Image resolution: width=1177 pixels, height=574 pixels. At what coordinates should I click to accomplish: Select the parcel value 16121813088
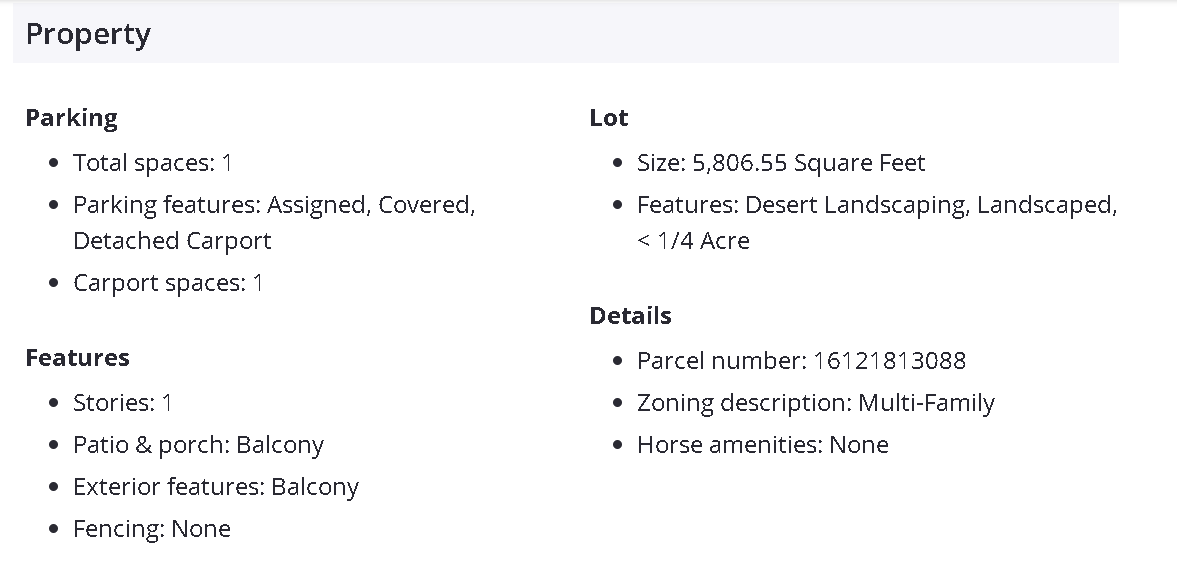pyautogui.click(x=890, y=361)
